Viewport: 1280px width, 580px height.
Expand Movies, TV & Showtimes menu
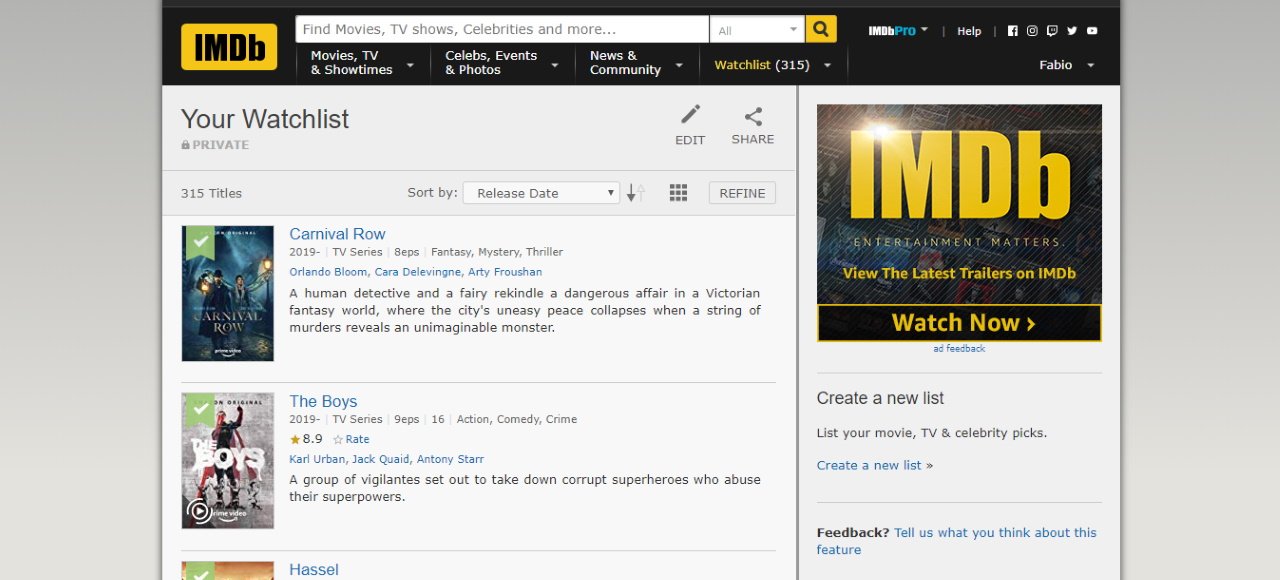(363, 63)
